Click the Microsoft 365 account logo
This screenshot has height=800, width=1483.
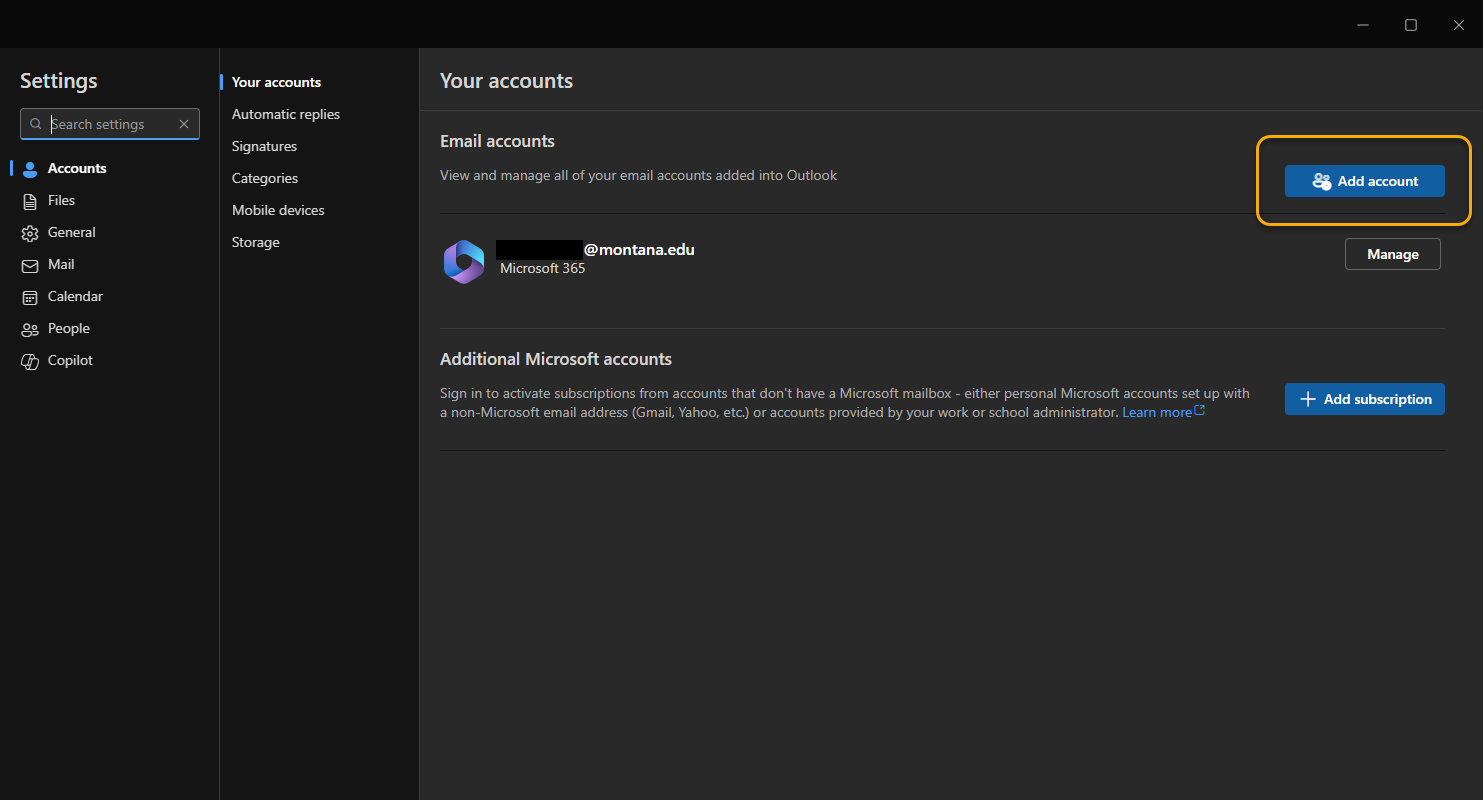tap(463, 261)
